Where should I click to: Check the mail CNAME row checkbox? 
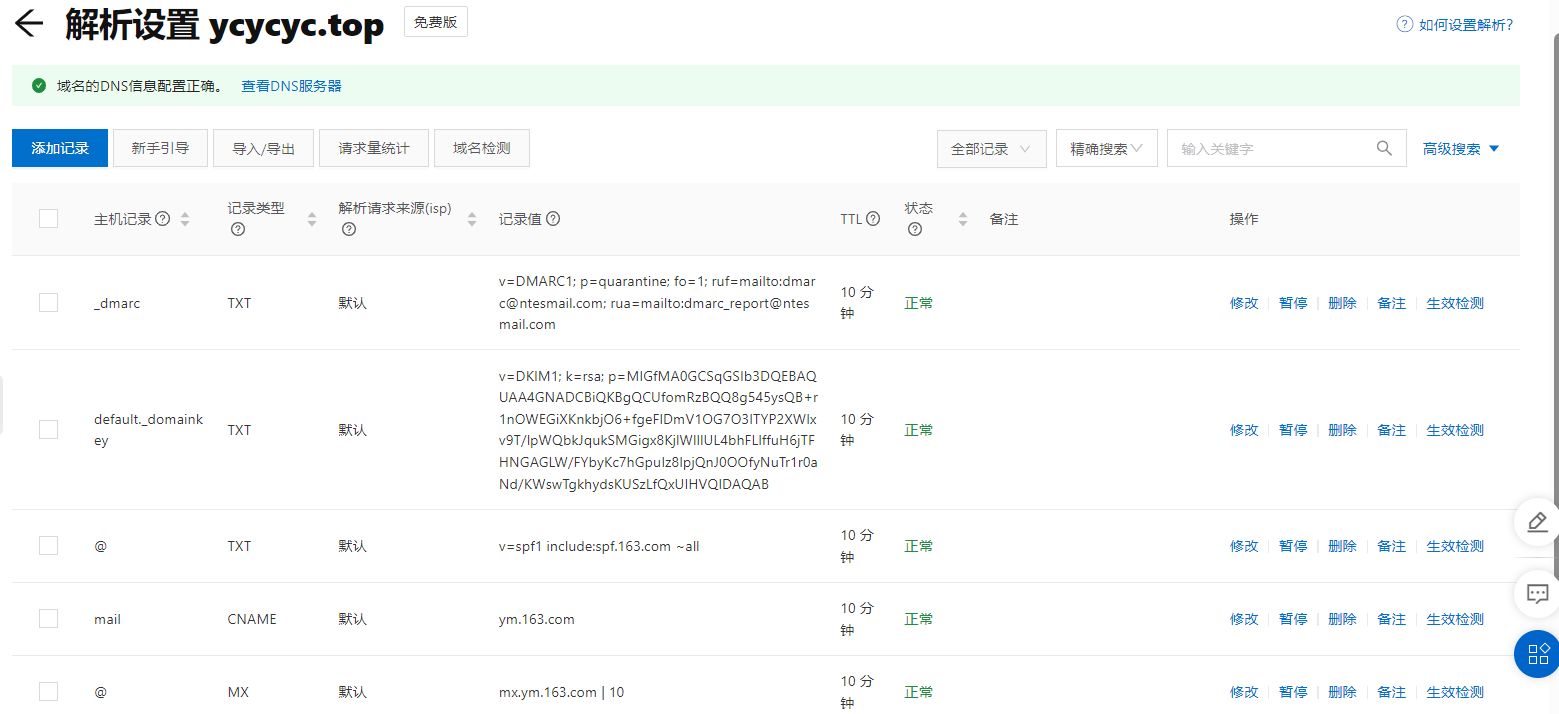[48, 618]
